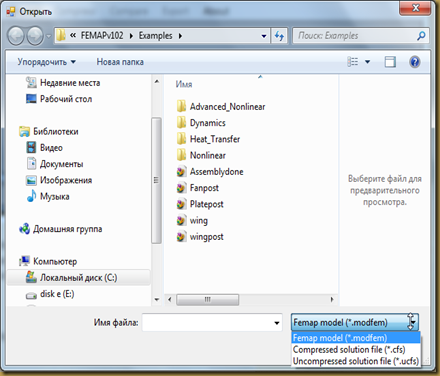Open the help question mark icon
440x376 pixels.
click(x=415, y=62)
